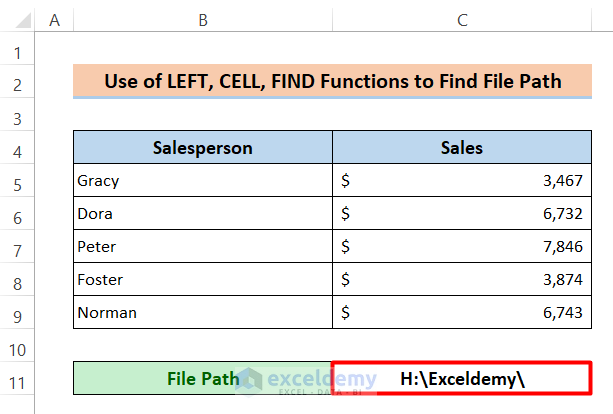Select column A header
The height and width of the screenshot is (414, 613).
[53, 20]
